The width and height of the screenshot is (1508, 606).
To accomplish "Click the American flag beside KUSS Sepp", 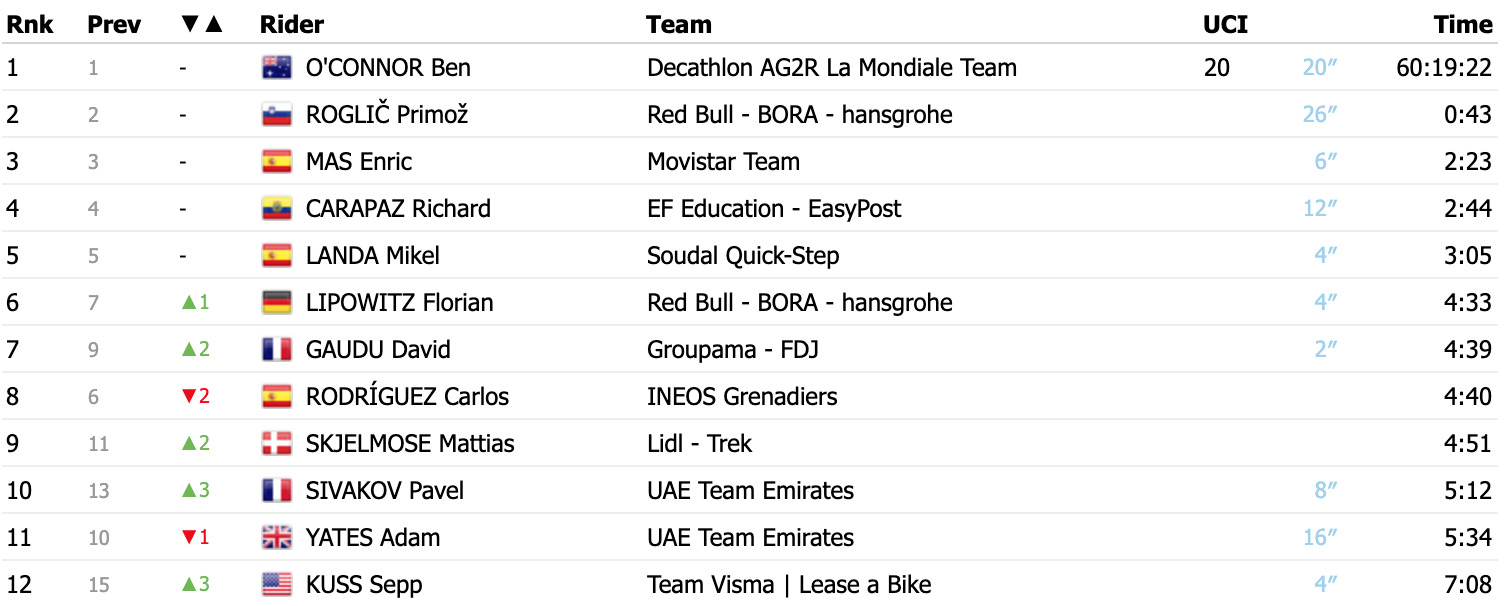I will pyautogui.click(x=276, y=585).
